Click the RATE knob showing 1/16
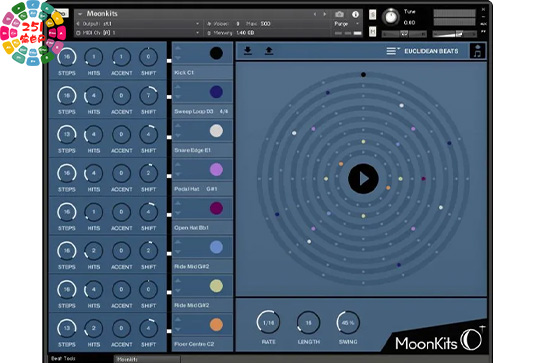Image resolution: width=535 pixels, height=363 pixels. [268, 322]
